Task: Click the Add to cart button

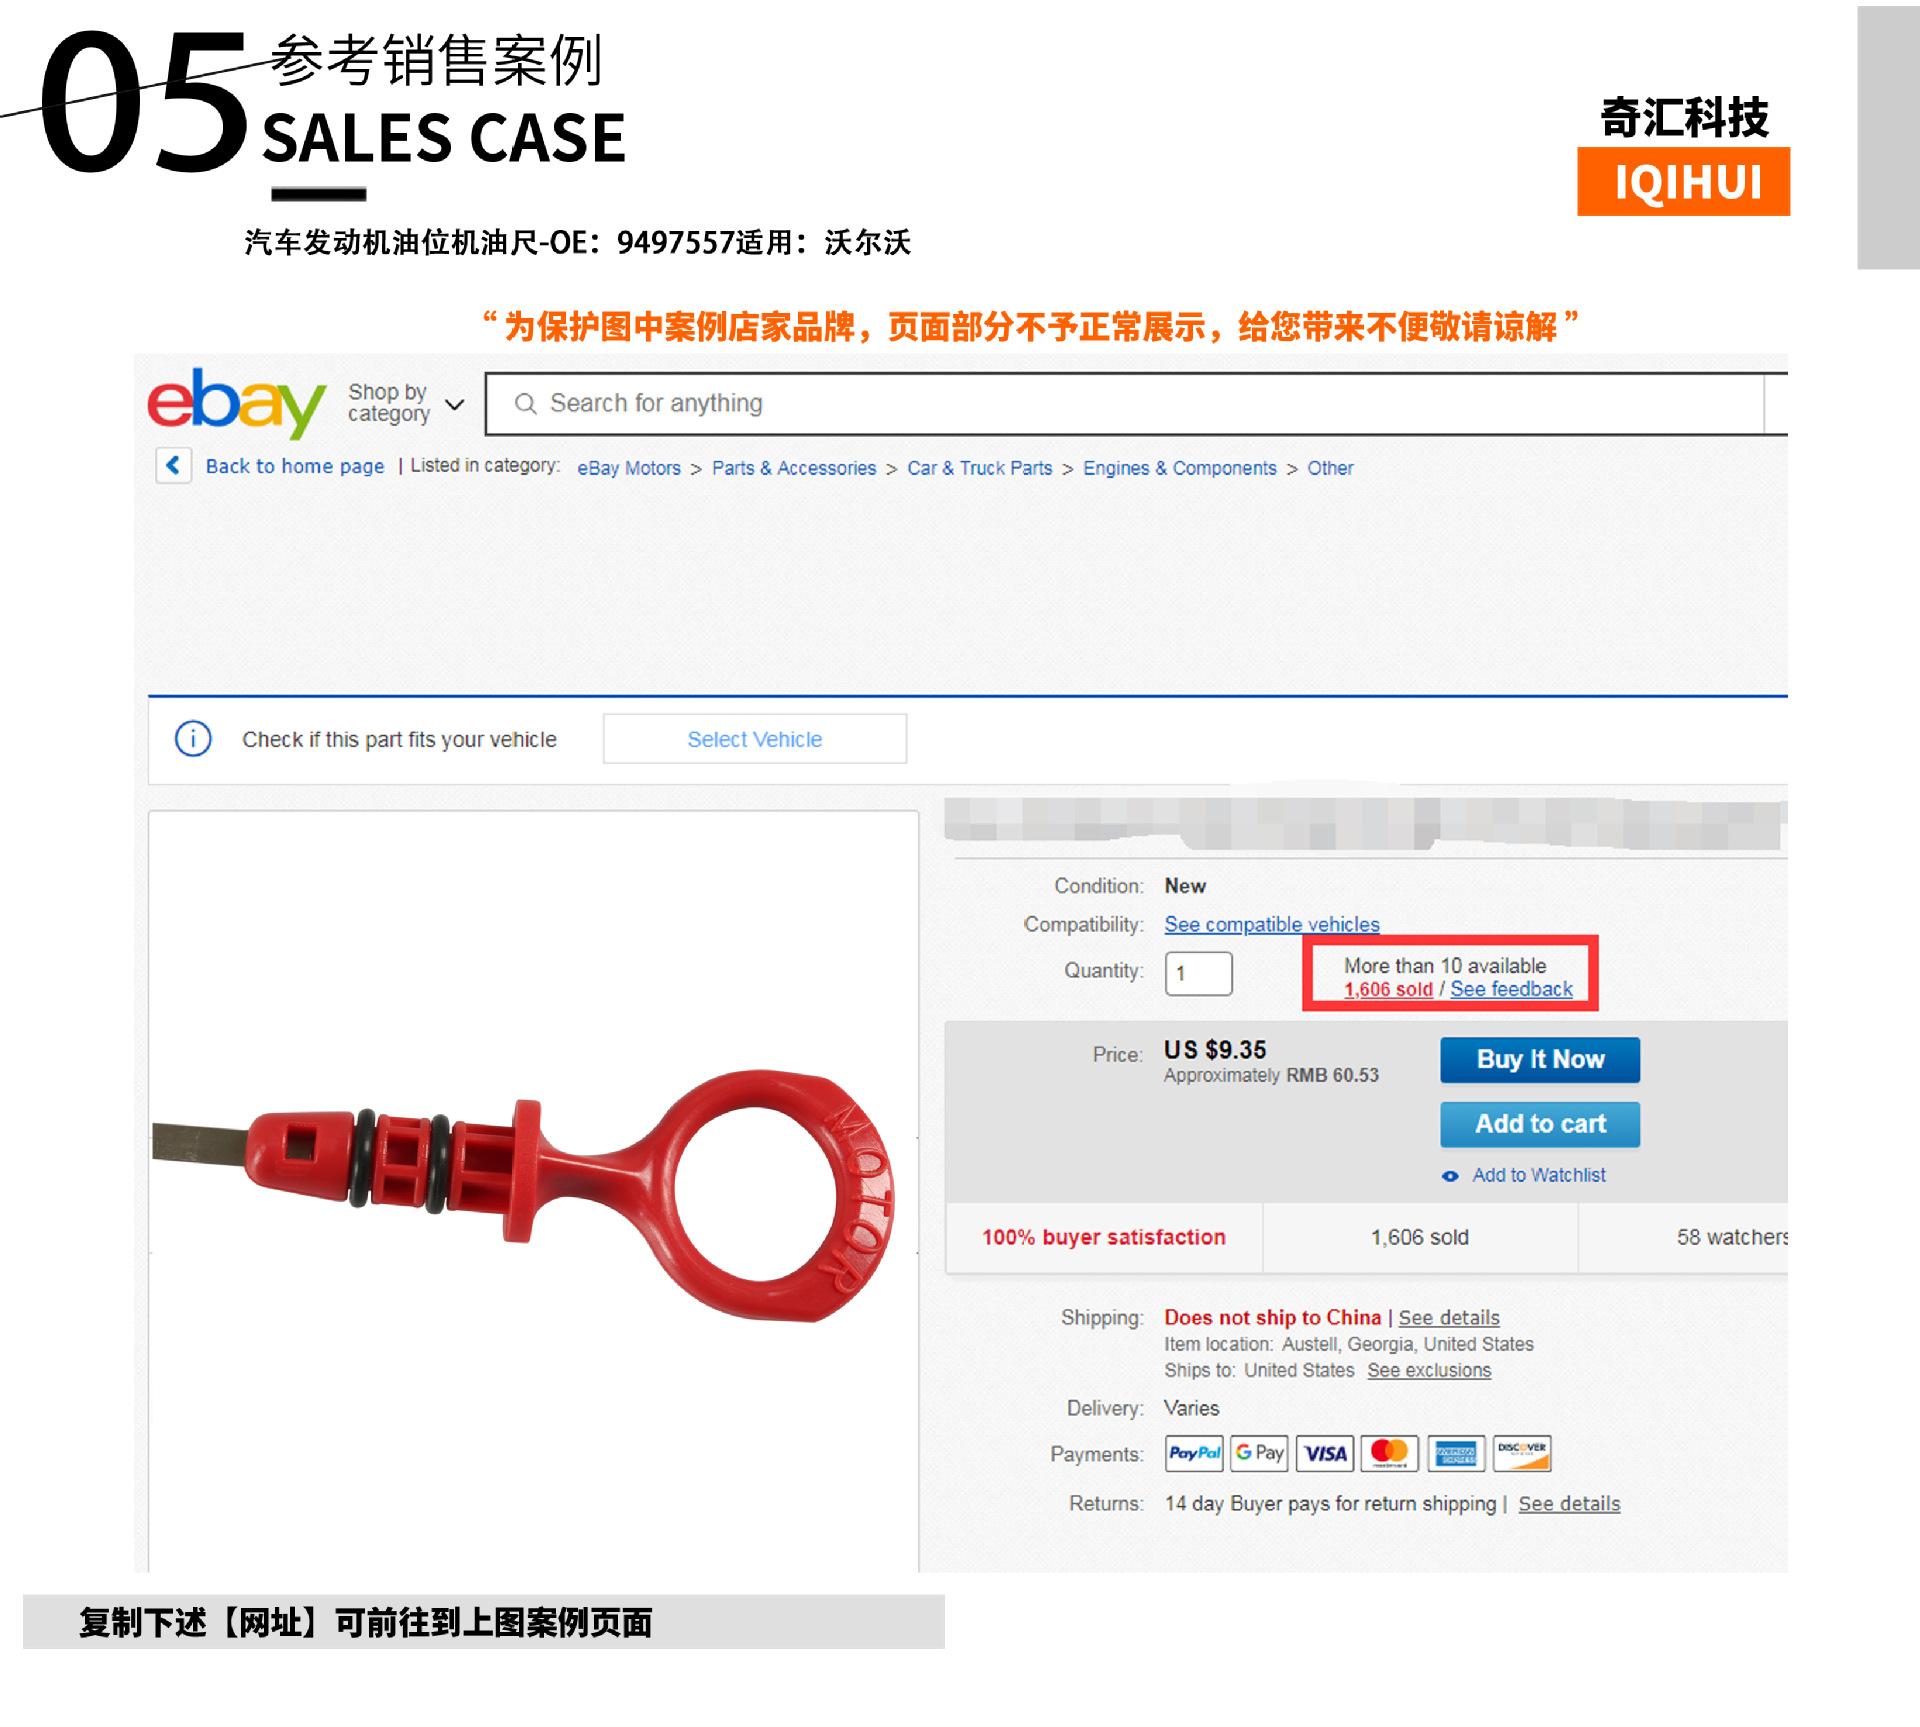Action: pos(1540,1124)
